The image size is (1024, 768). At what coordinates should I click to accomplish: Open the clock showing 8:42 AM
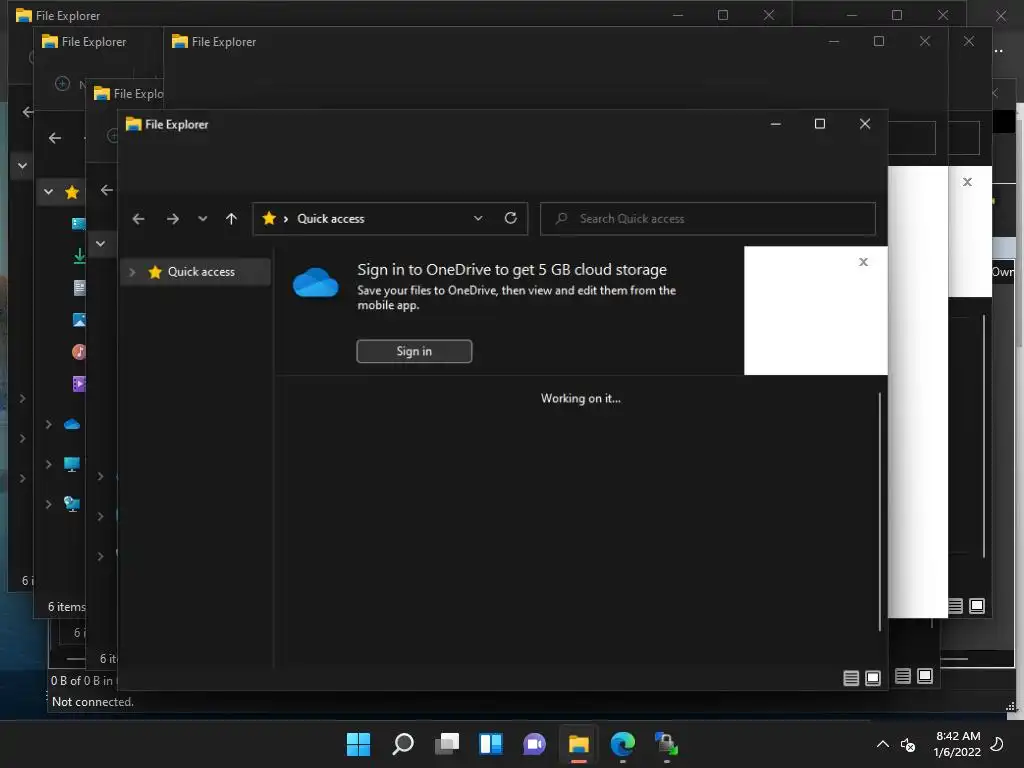957,744
